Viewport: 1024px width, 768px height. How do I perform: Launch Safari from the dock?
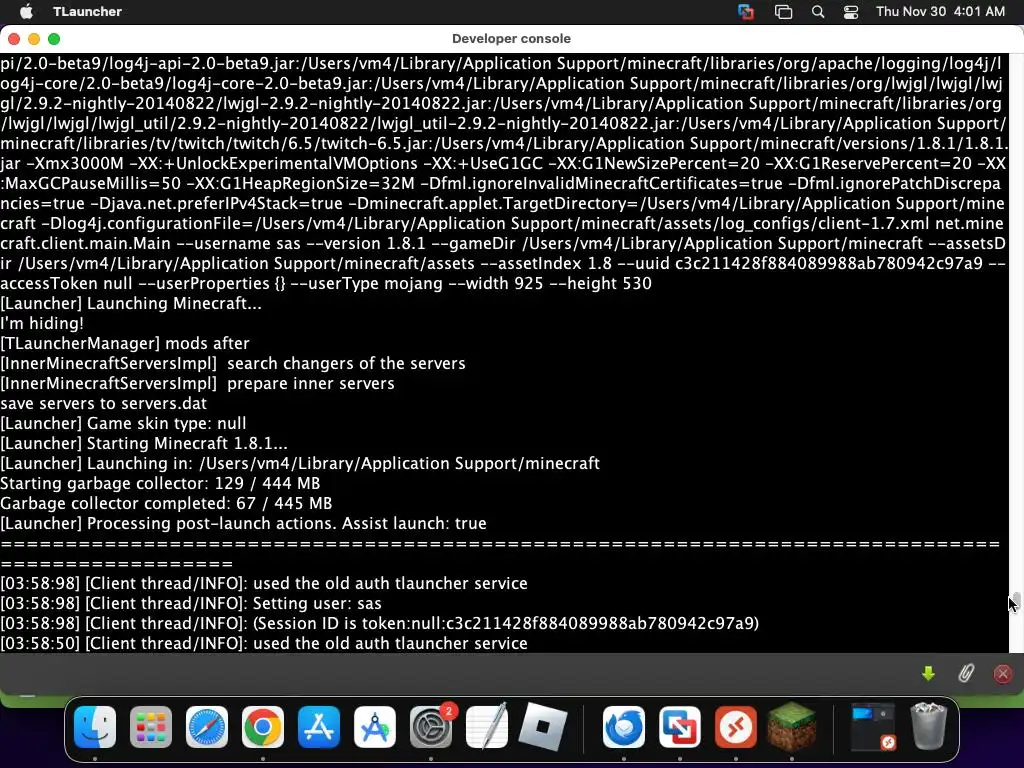207,727
